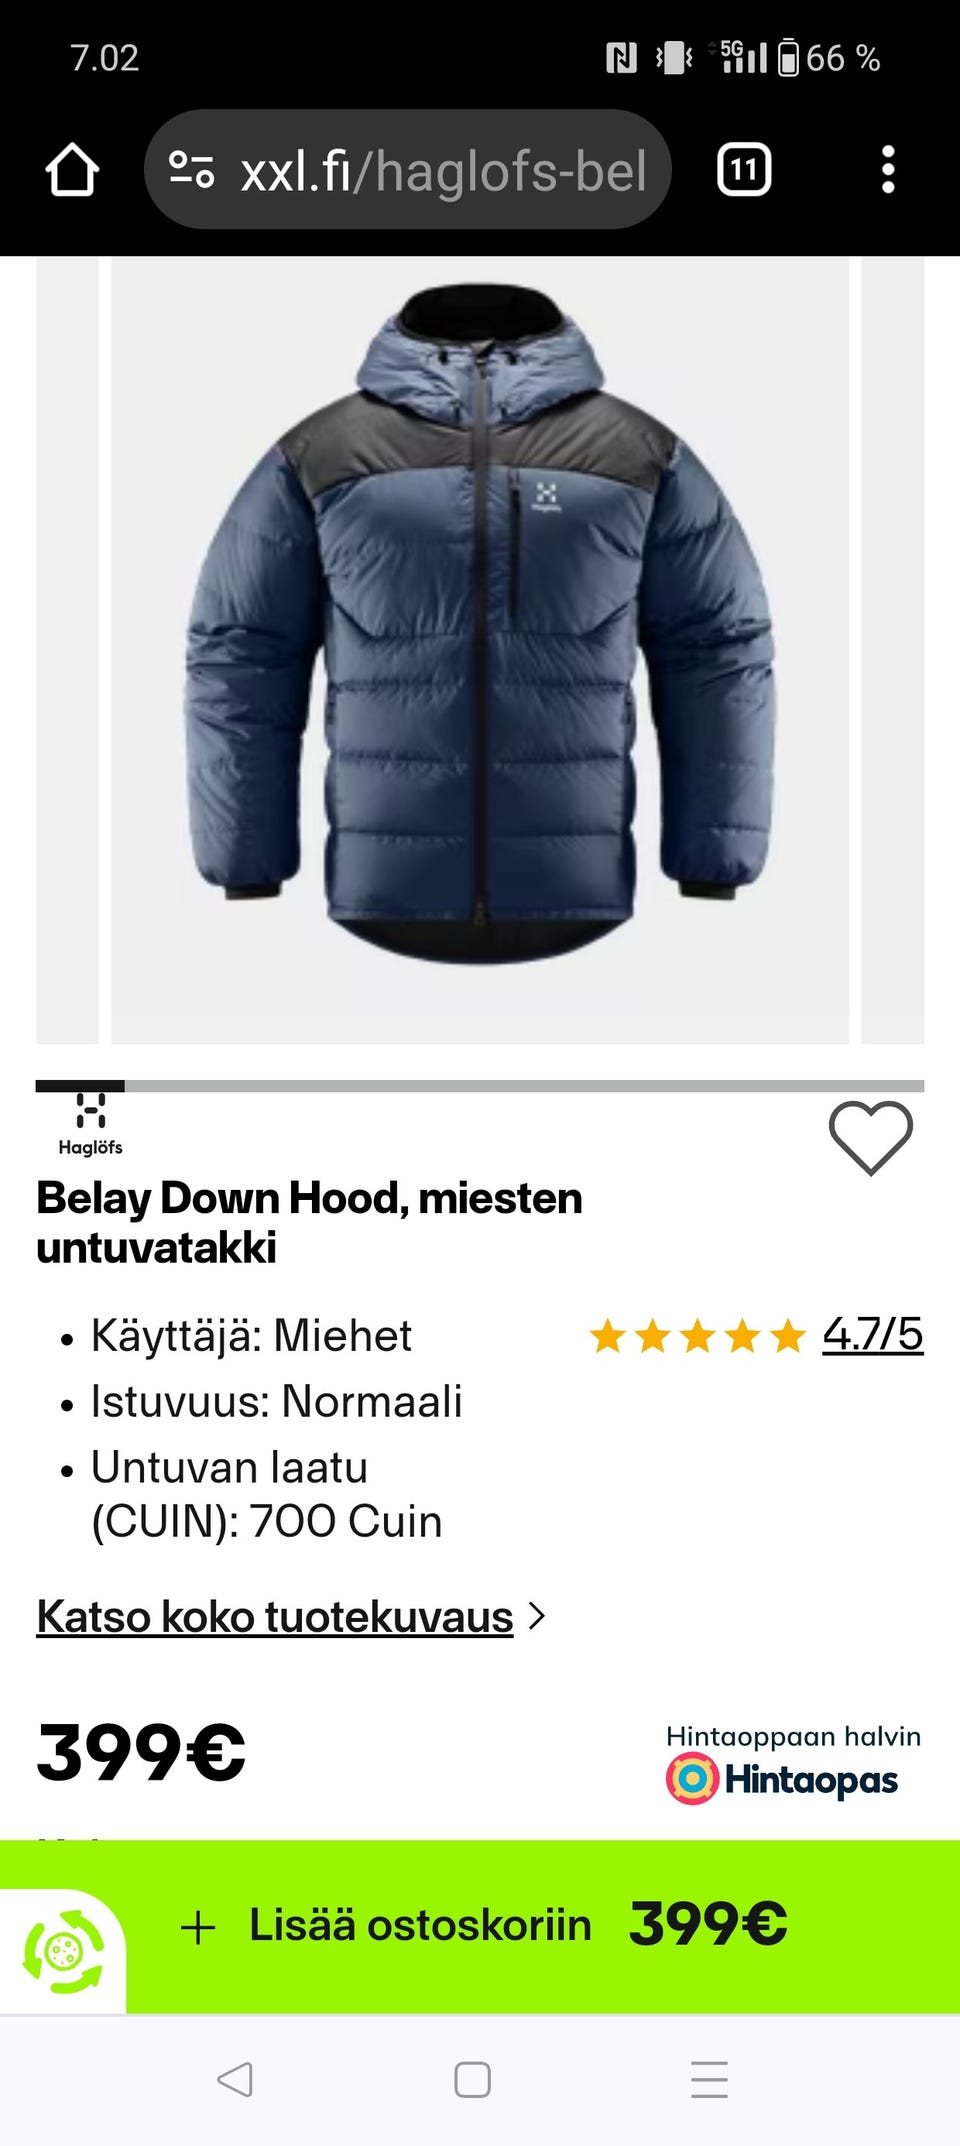Image resolution: width=960 pixels, height=2146 pixels.
Task: Add jacket to favorites with heart icon
Action: tap(871, 1138)
